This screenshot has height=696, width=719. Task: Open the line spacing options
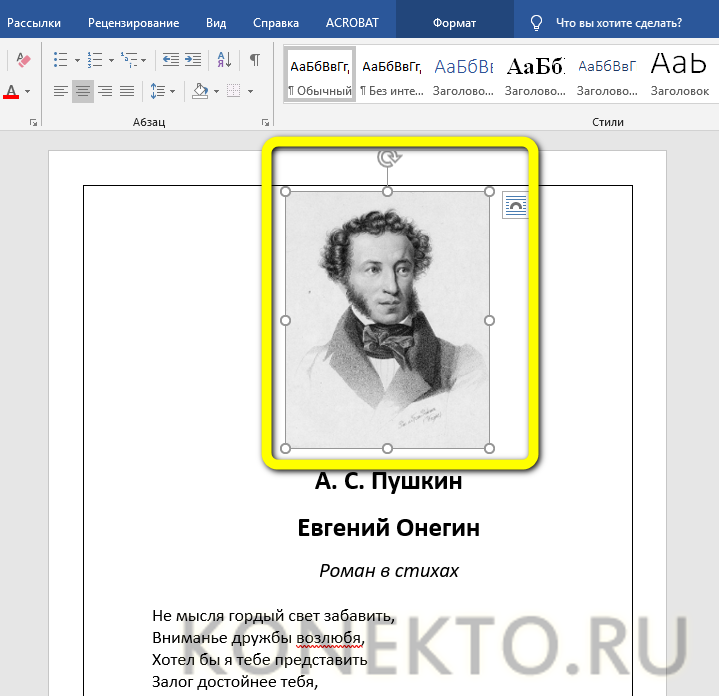tap(158, 91)
